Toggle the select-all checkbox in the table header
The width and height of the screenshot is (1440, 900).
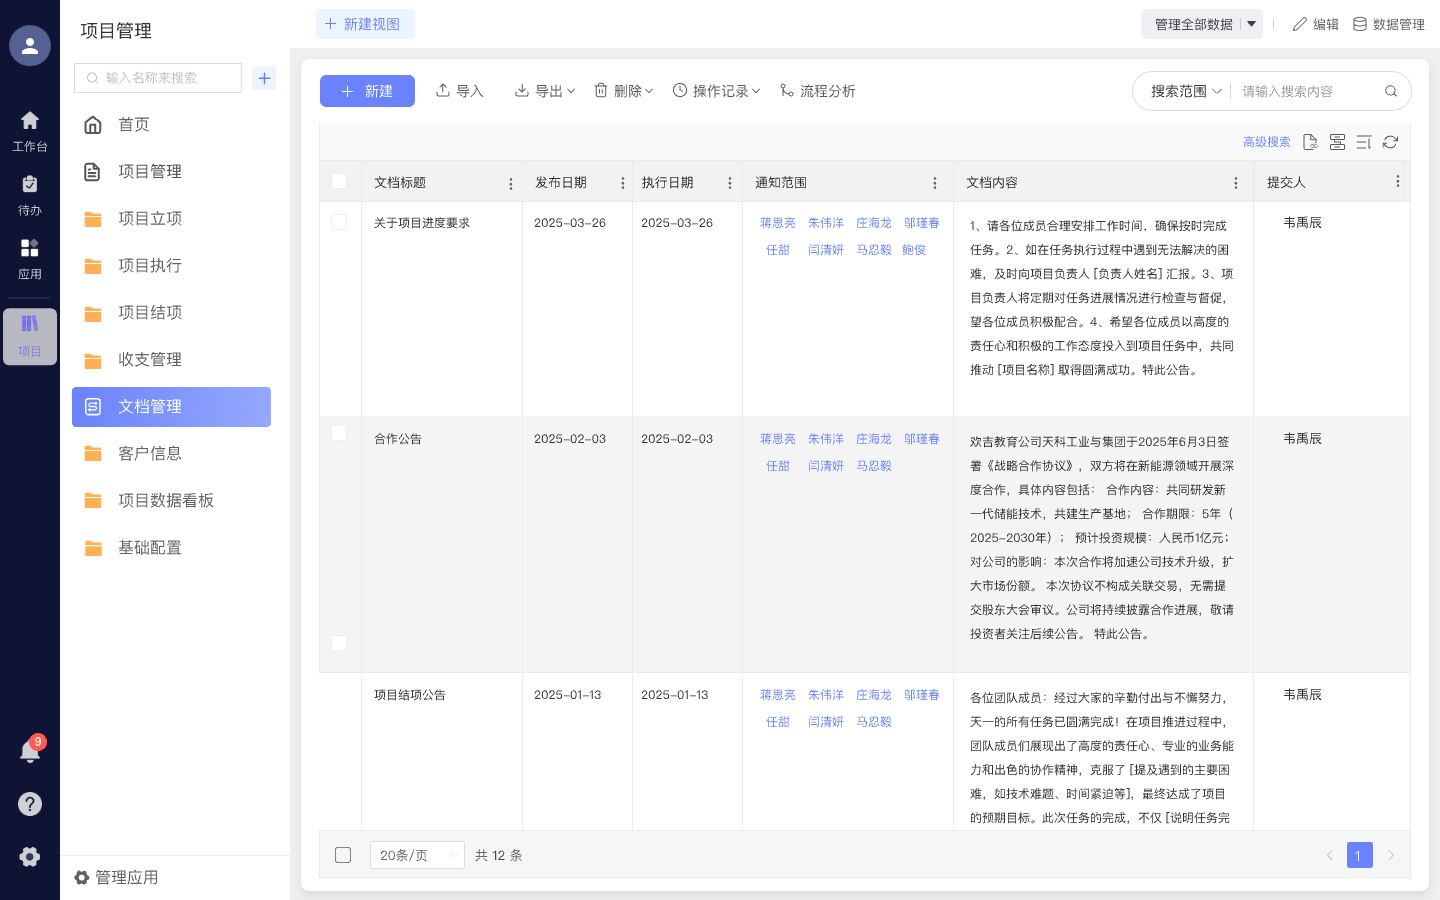pyautogui.click(x=338, y=182)
